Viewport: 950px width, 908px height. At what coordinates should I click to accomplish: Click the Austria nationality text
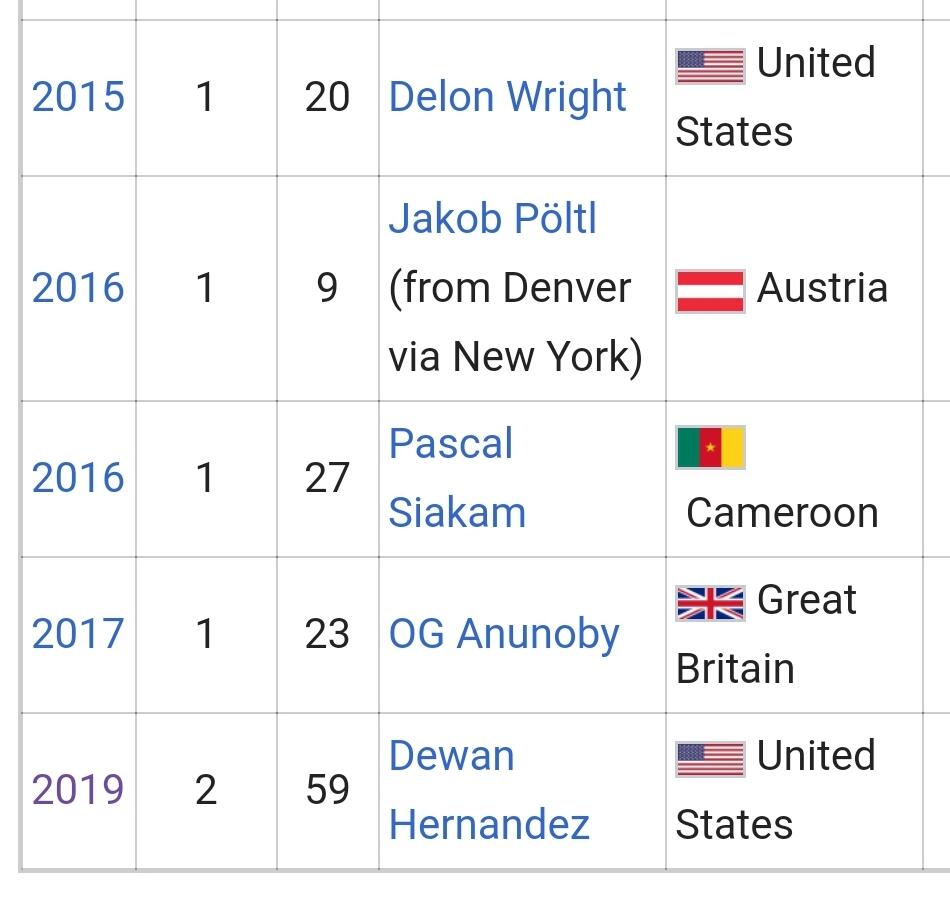point(822,288)
